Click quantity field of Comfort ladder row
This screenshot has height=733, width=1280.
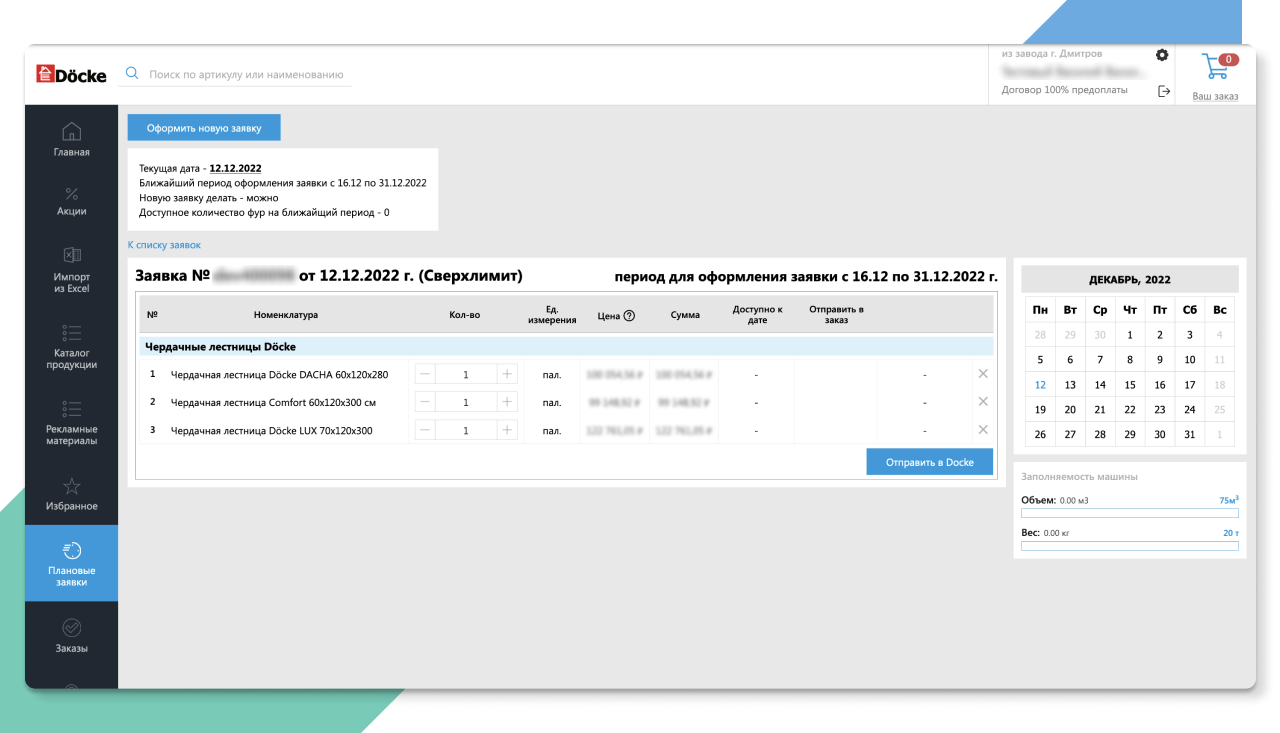pos(466,402)
